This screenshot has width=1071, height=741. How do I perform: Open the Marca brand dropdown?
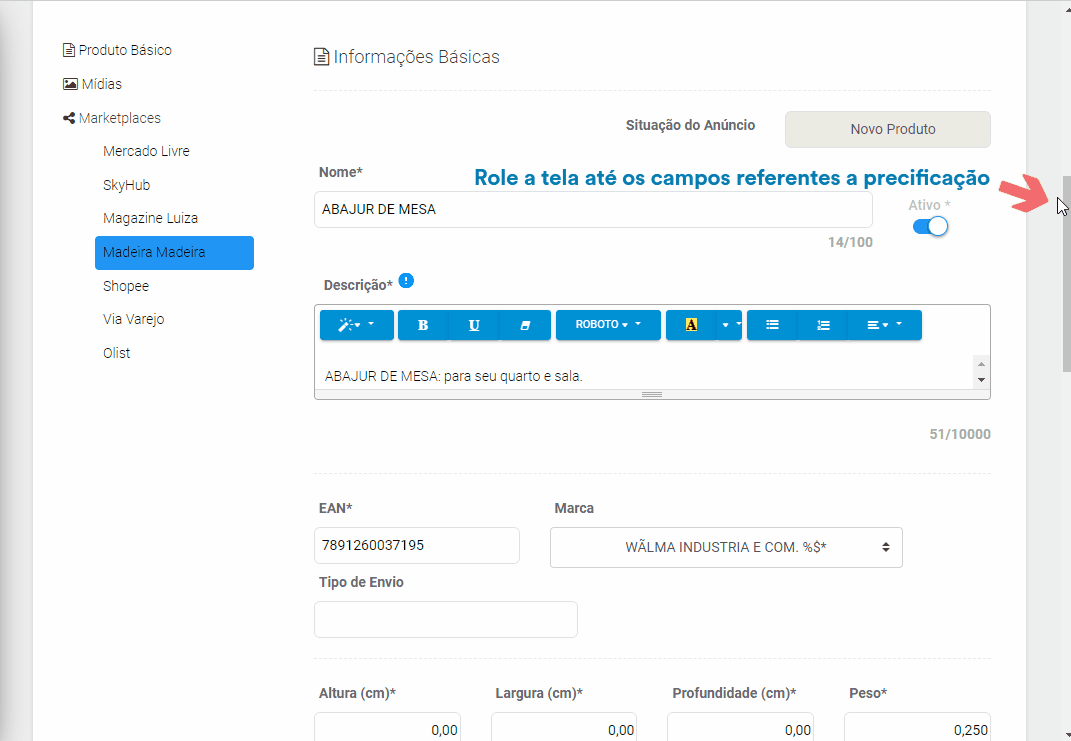tap(726, 547)
